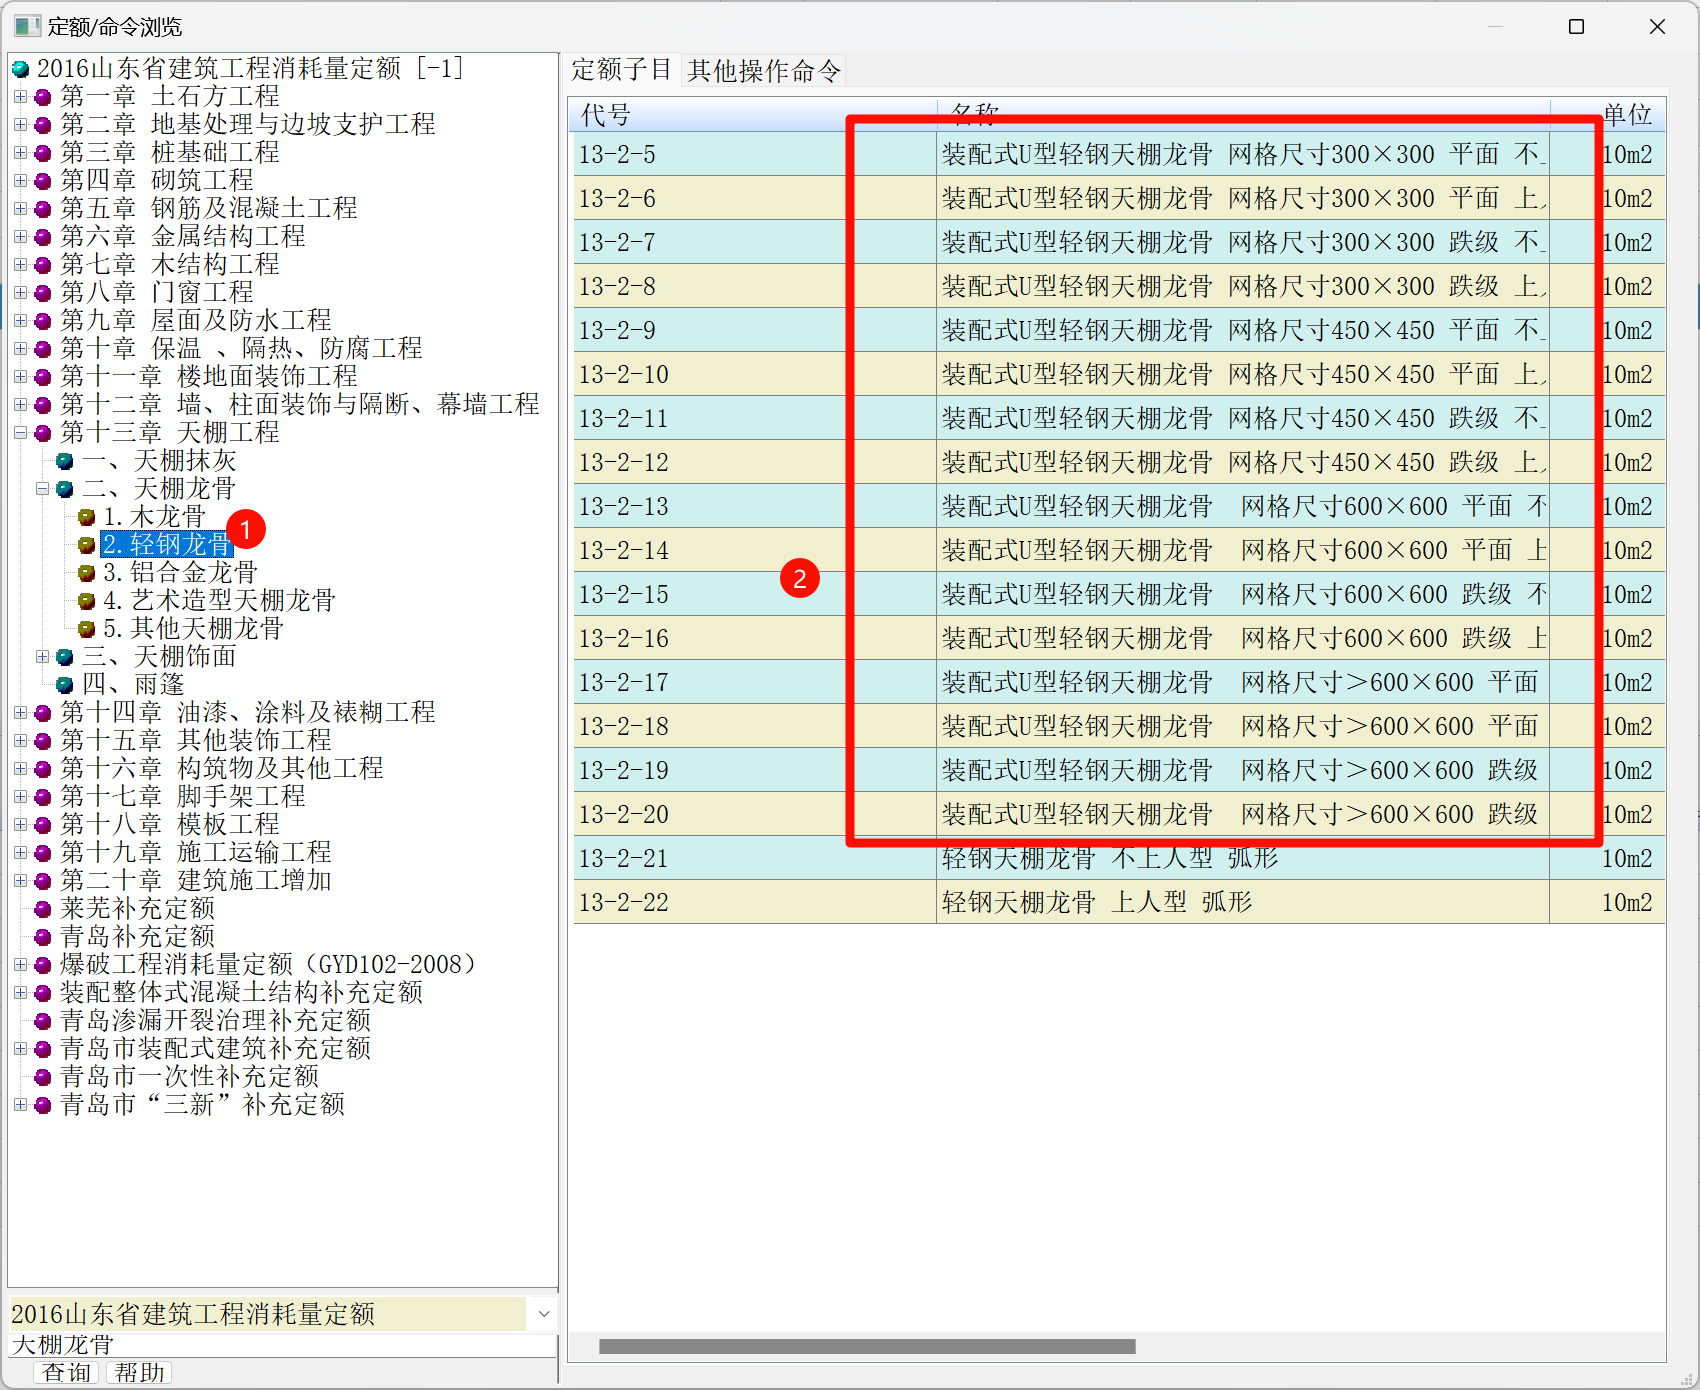Expand 青岛市“三新”补充定额 node
Screen dimensions: 1700x1390
click(x=20, y=1105)
